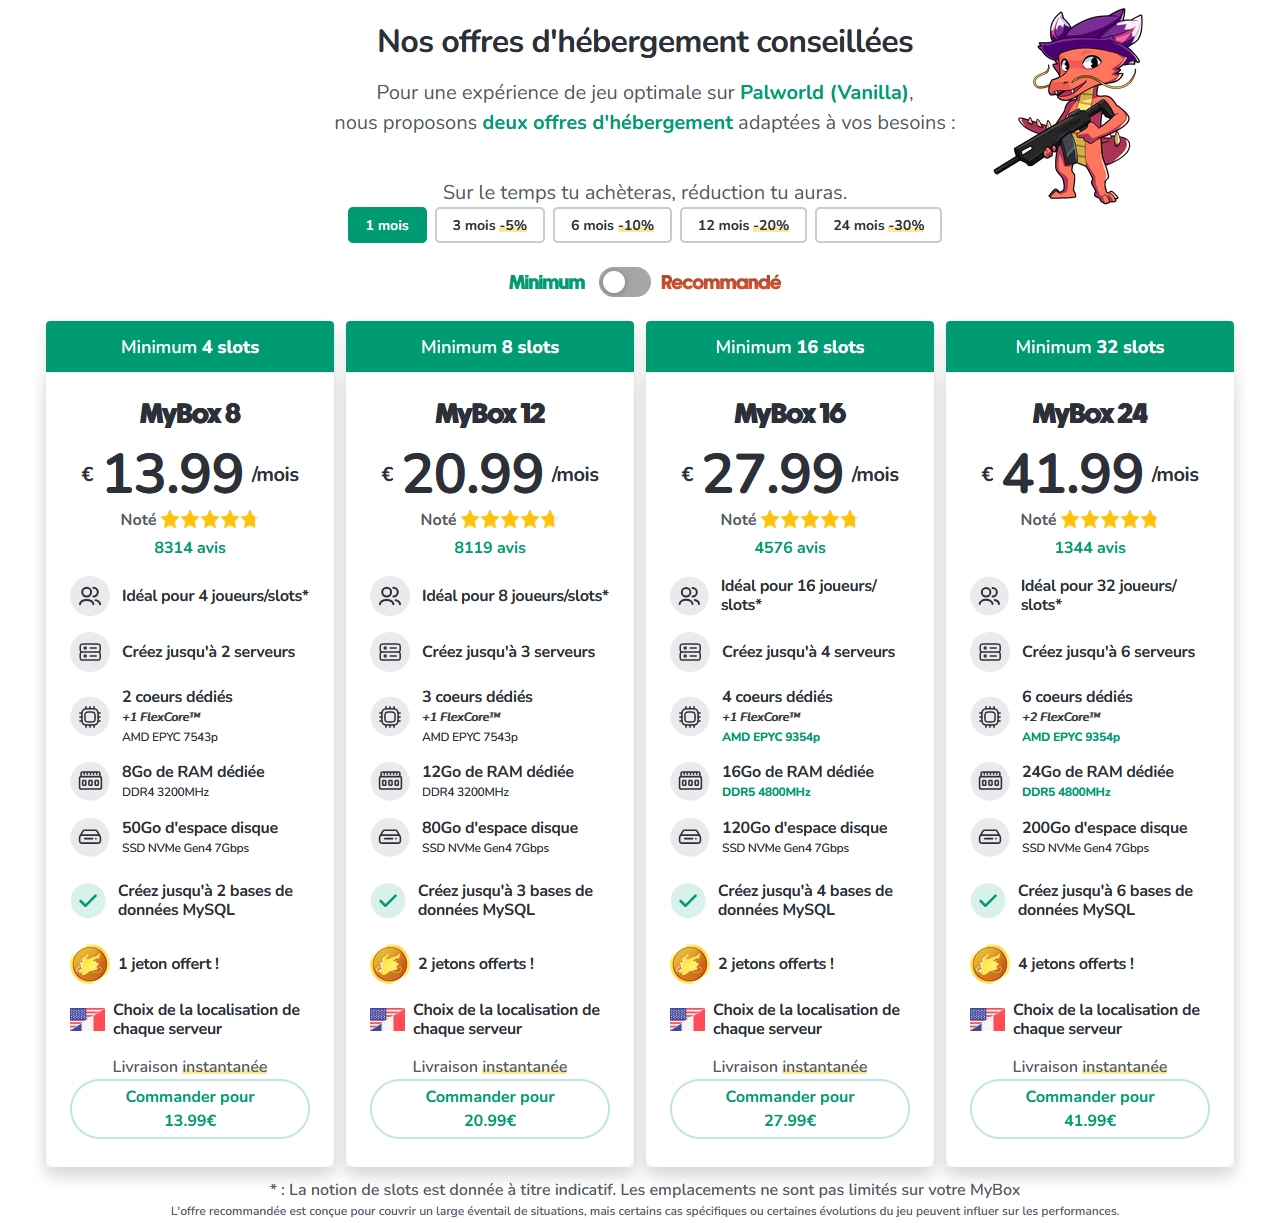Viewport: 1276px width, 1223px height.
Task: Toggle the Minimum/Recommandé switch
Action: coord(624,283)
